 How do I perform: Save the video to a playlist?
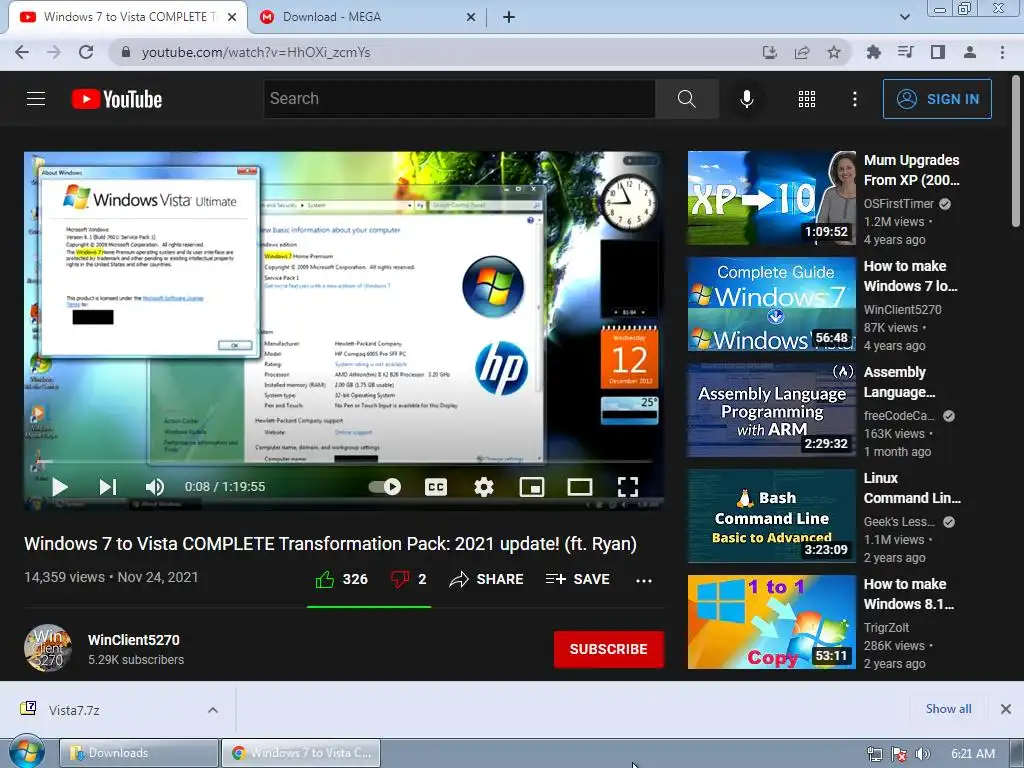point(577,579)
